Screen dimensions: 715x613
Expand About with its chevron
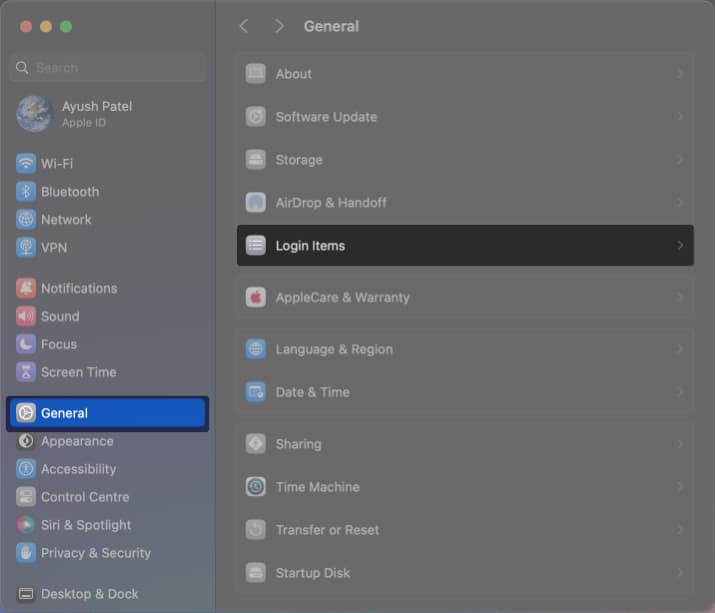click(680, 73)
